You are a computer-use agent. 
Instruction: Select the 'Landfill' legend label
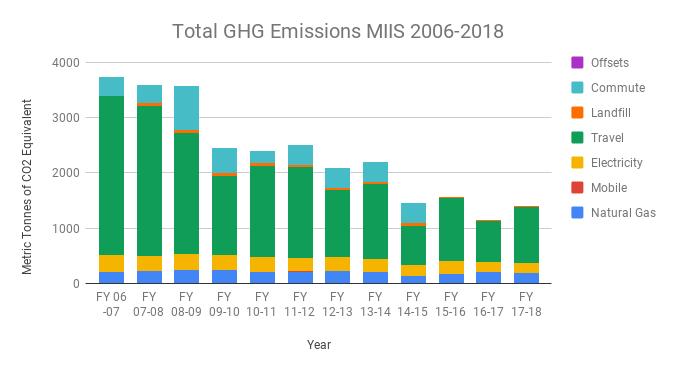tap(610, 113)
